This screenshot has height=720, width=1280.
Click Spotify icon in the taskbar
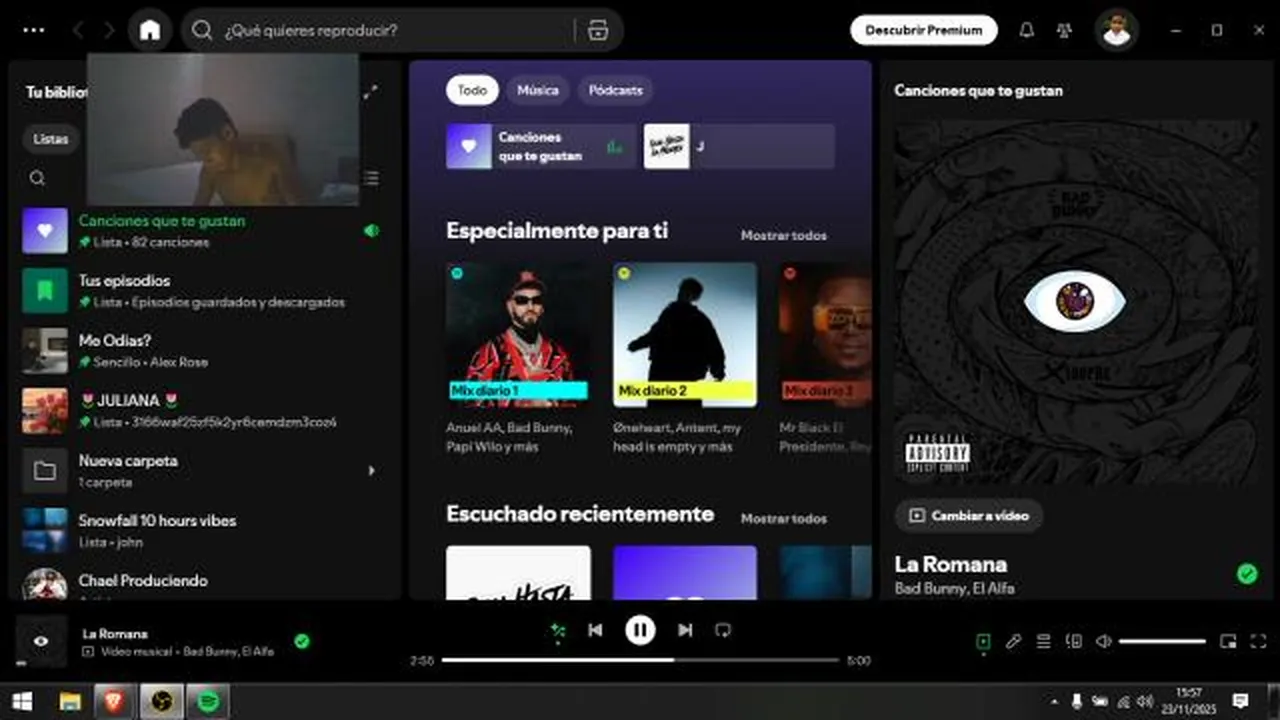pos(208,702)
